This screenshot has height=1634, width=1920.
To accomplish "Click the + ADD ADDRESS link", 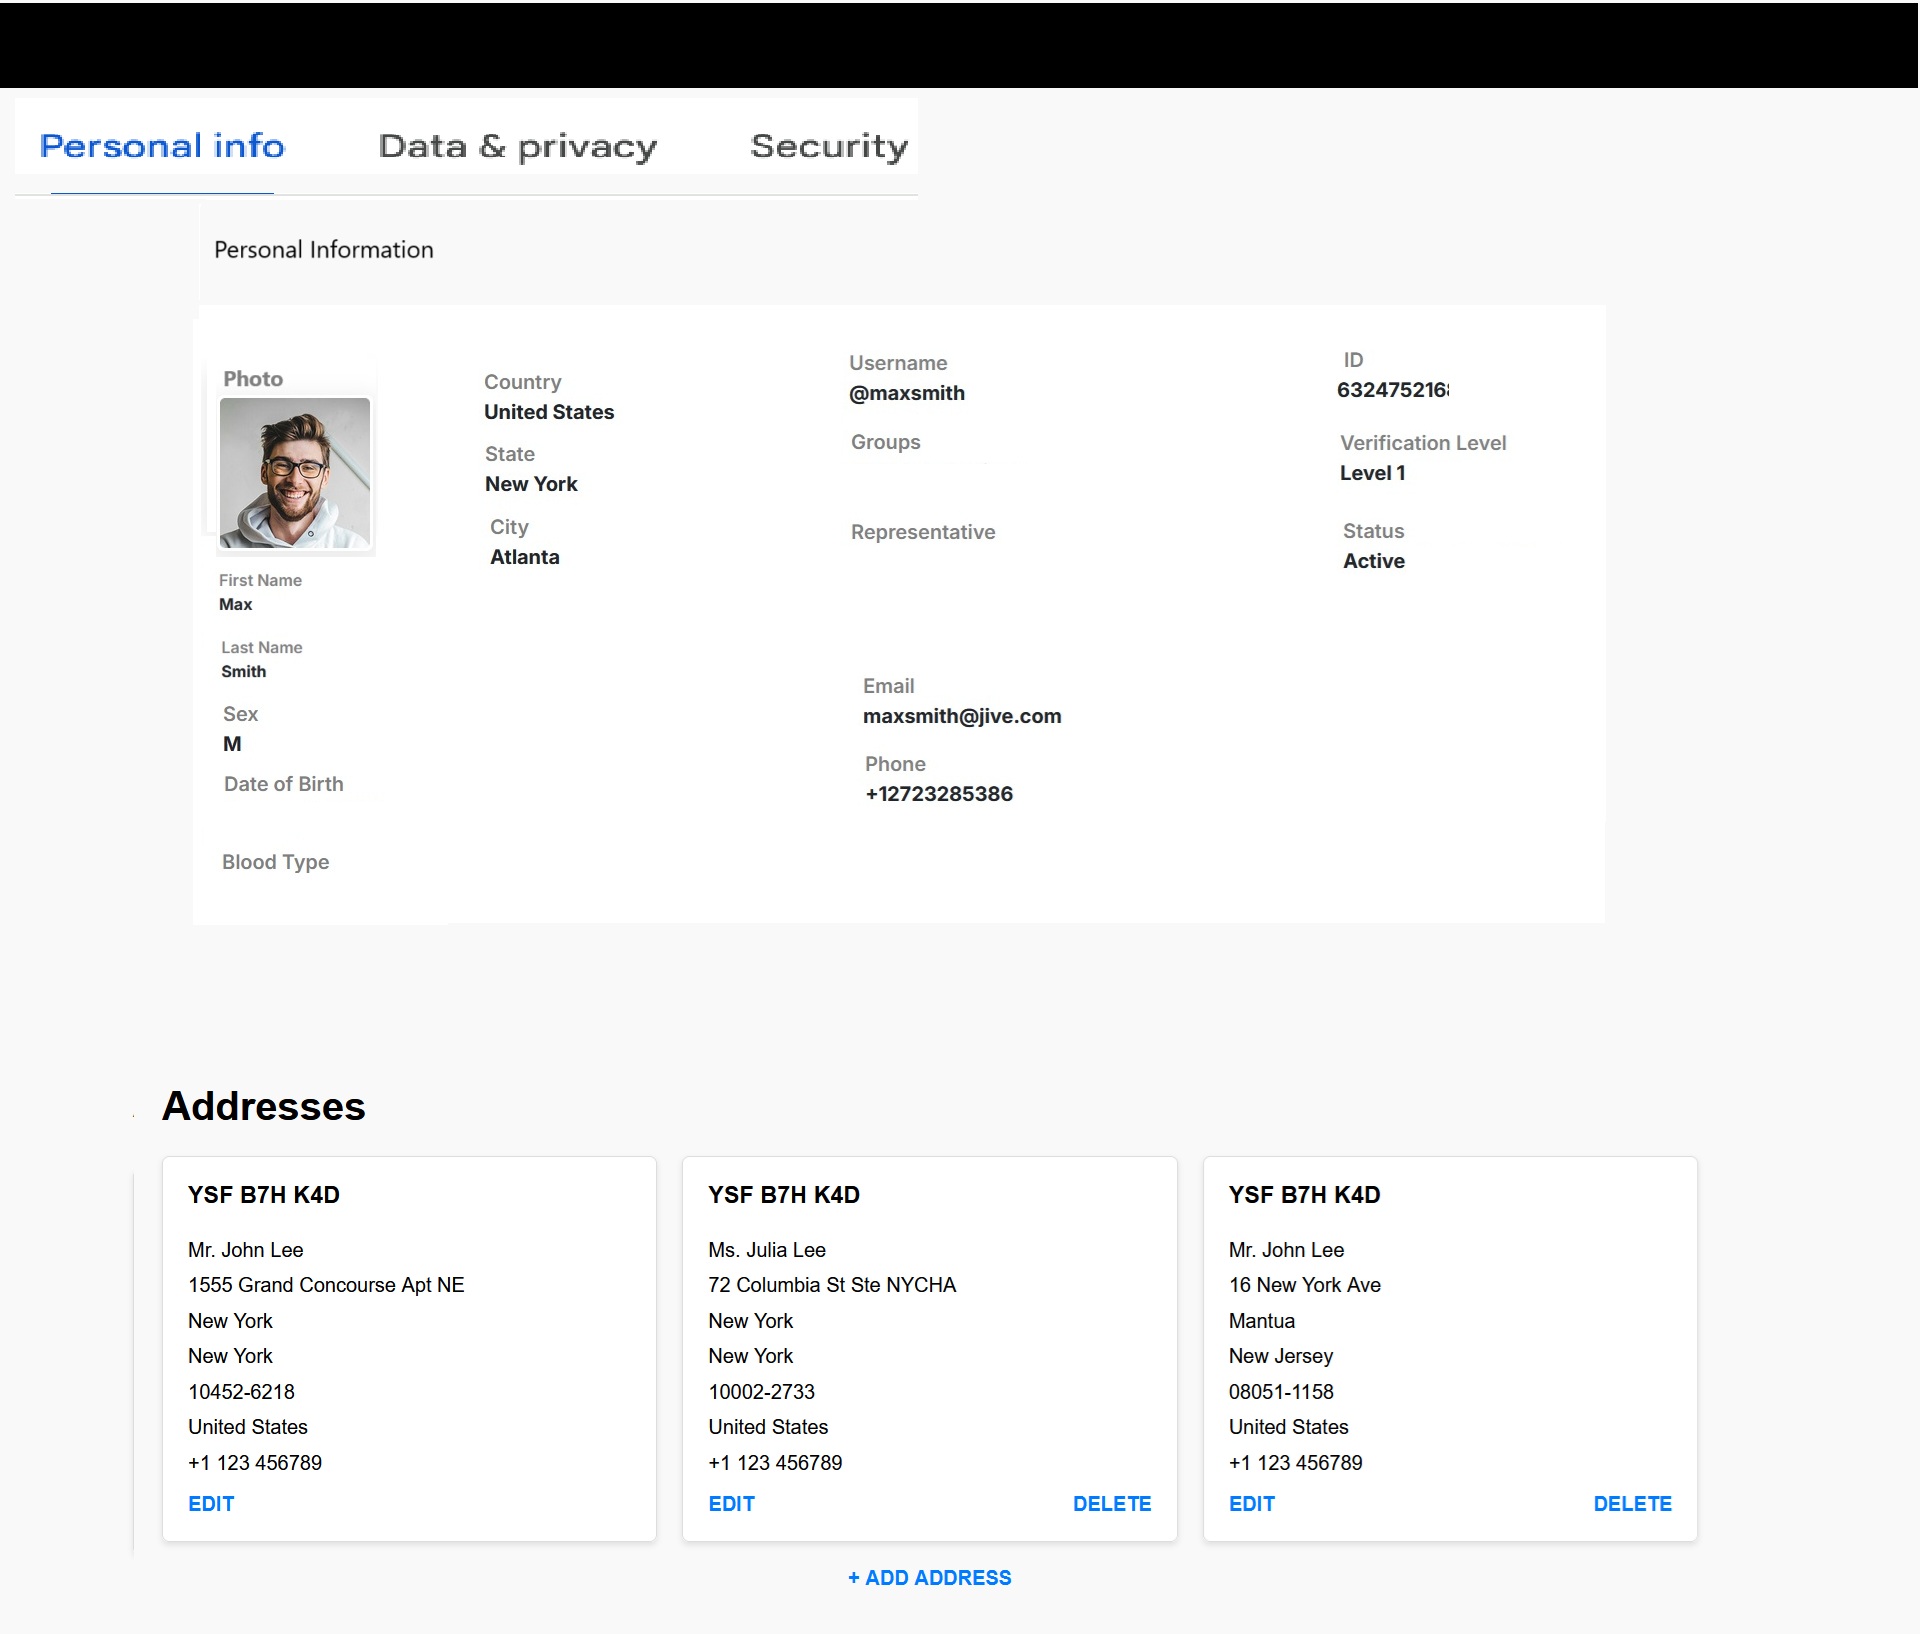I will pos(929,1578).
